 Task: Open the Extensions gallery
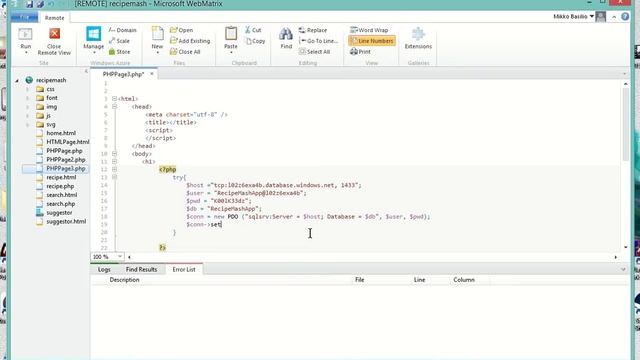(418, 38)
